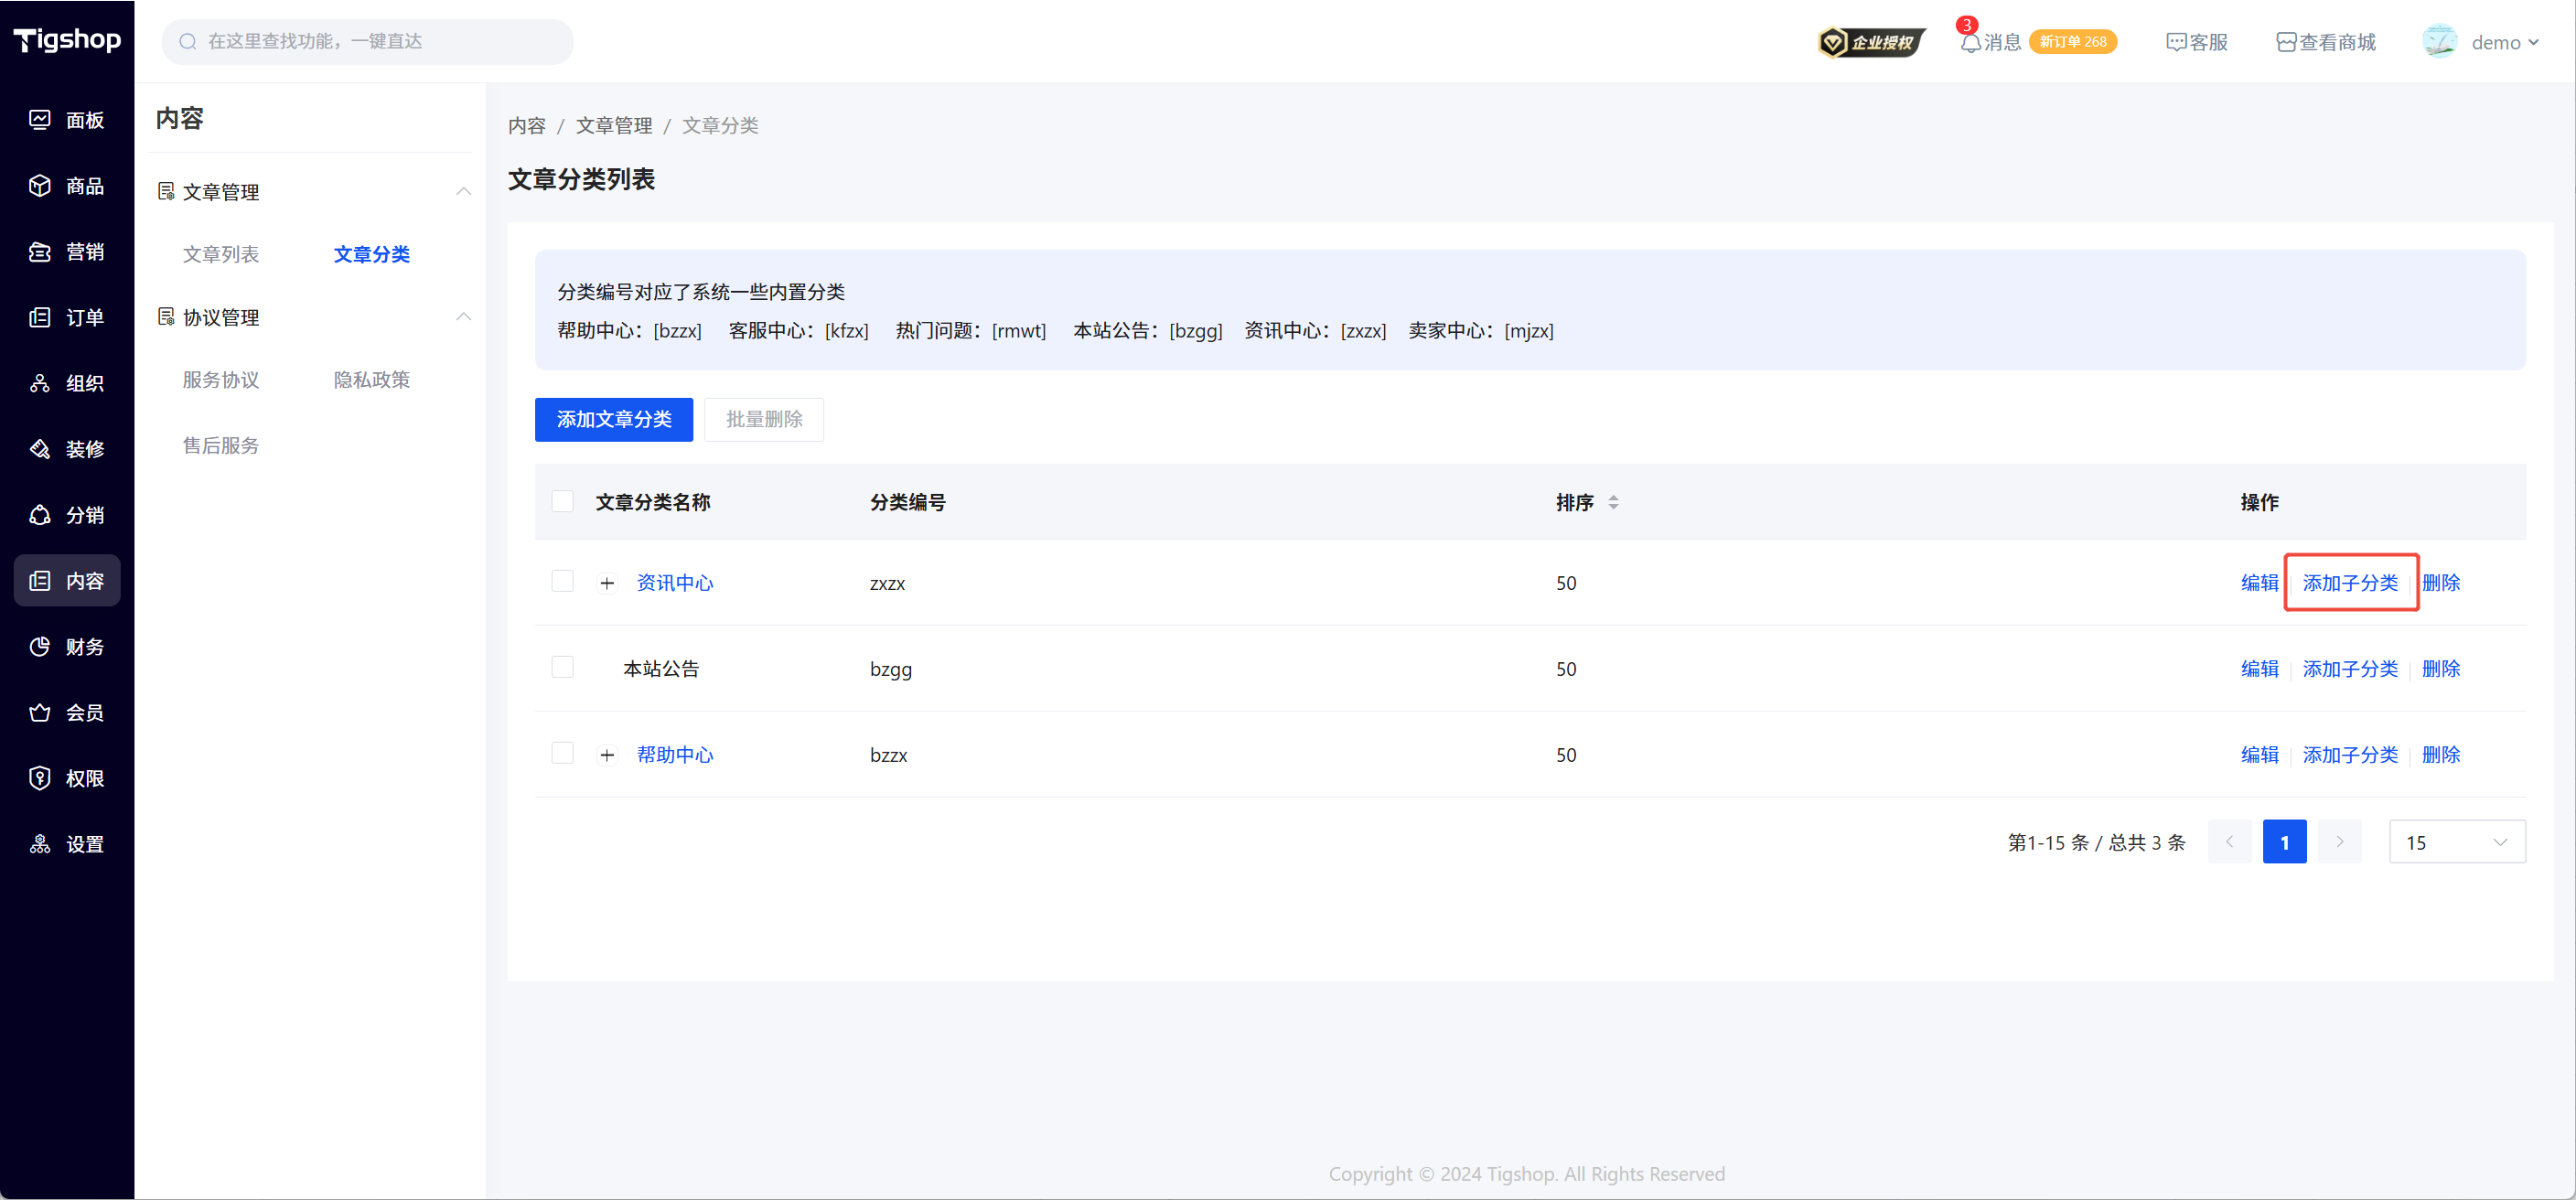Click the 查看商城 store icon
This screenshot has height=1200, width=2576.
[x=2286, y=43]
